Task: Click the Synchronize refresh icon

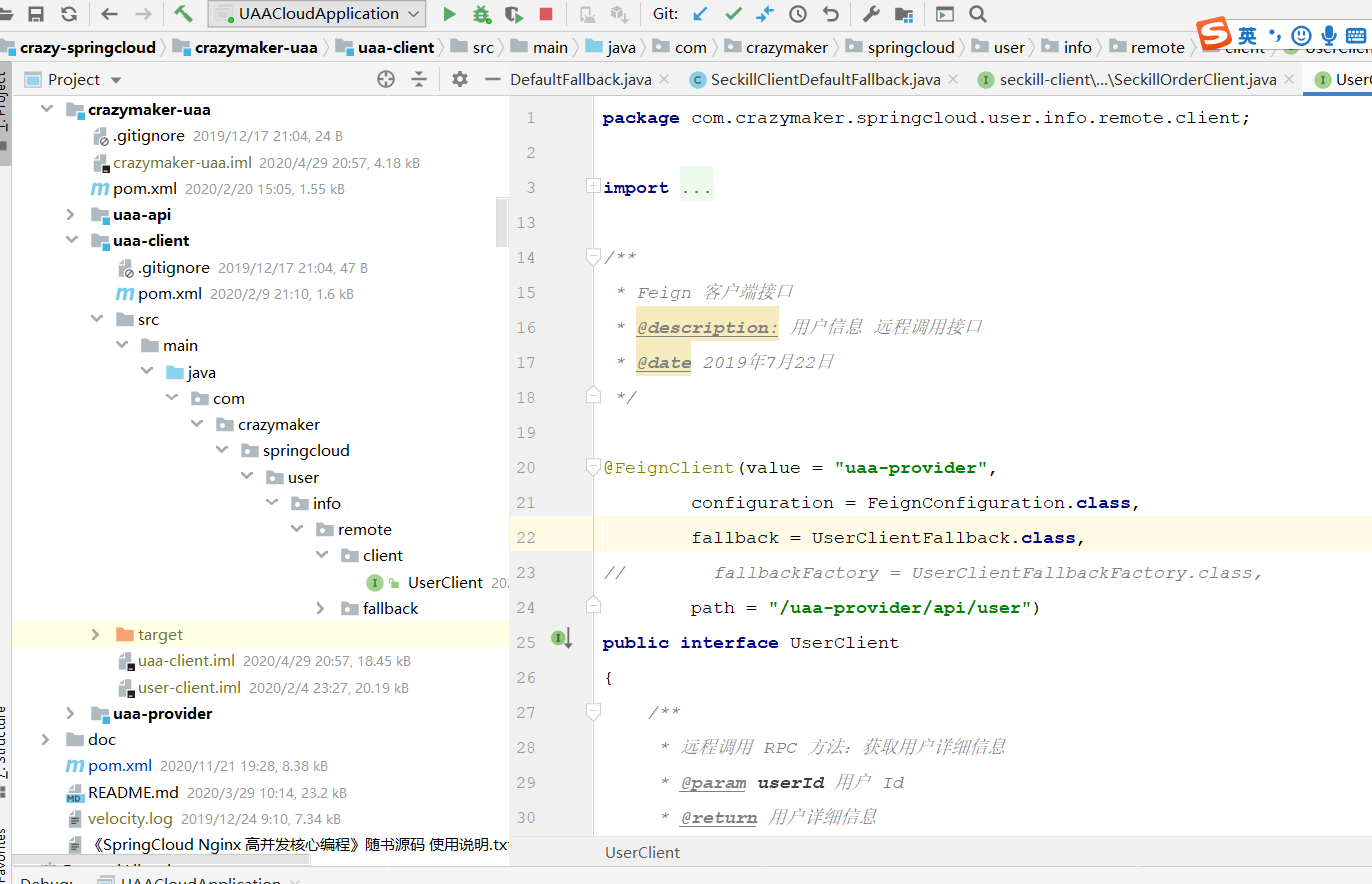Action: click(68, 14)
